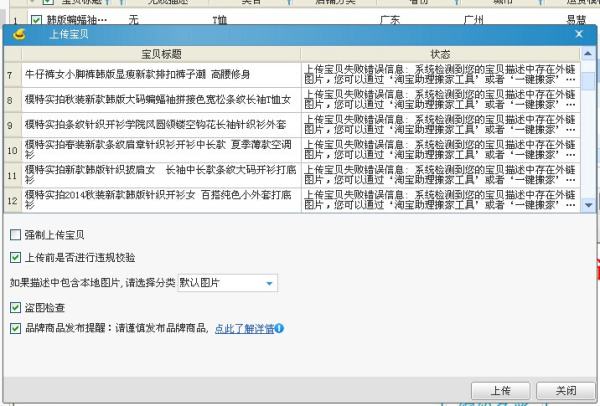Click the list scrollbar thumb
The image size is (600, 406).
(x=588, y=80)
